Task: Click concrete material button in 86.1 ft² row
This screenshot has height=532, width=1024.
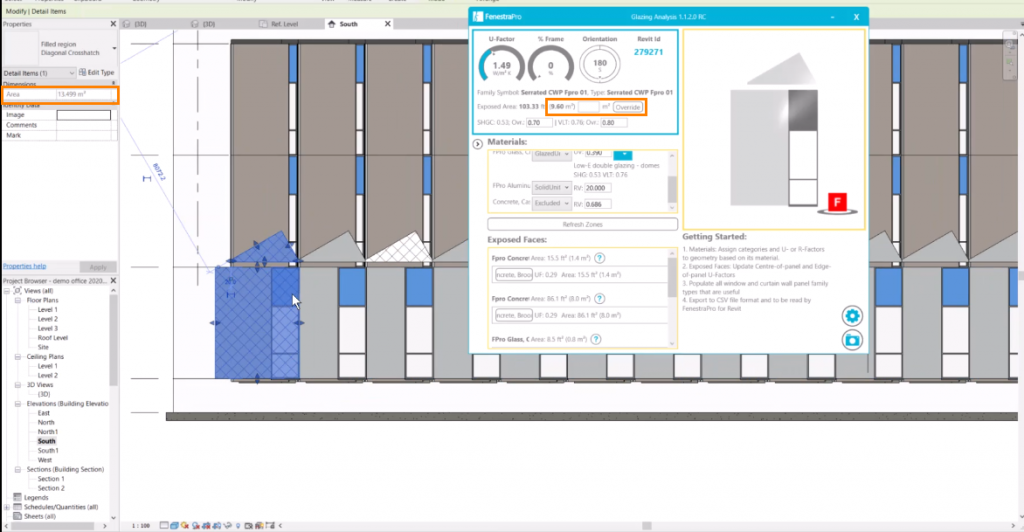Action: point(513,315)
